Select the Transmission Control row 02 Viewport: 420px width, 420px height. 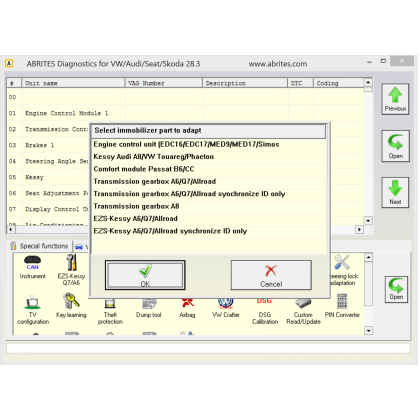48,129
